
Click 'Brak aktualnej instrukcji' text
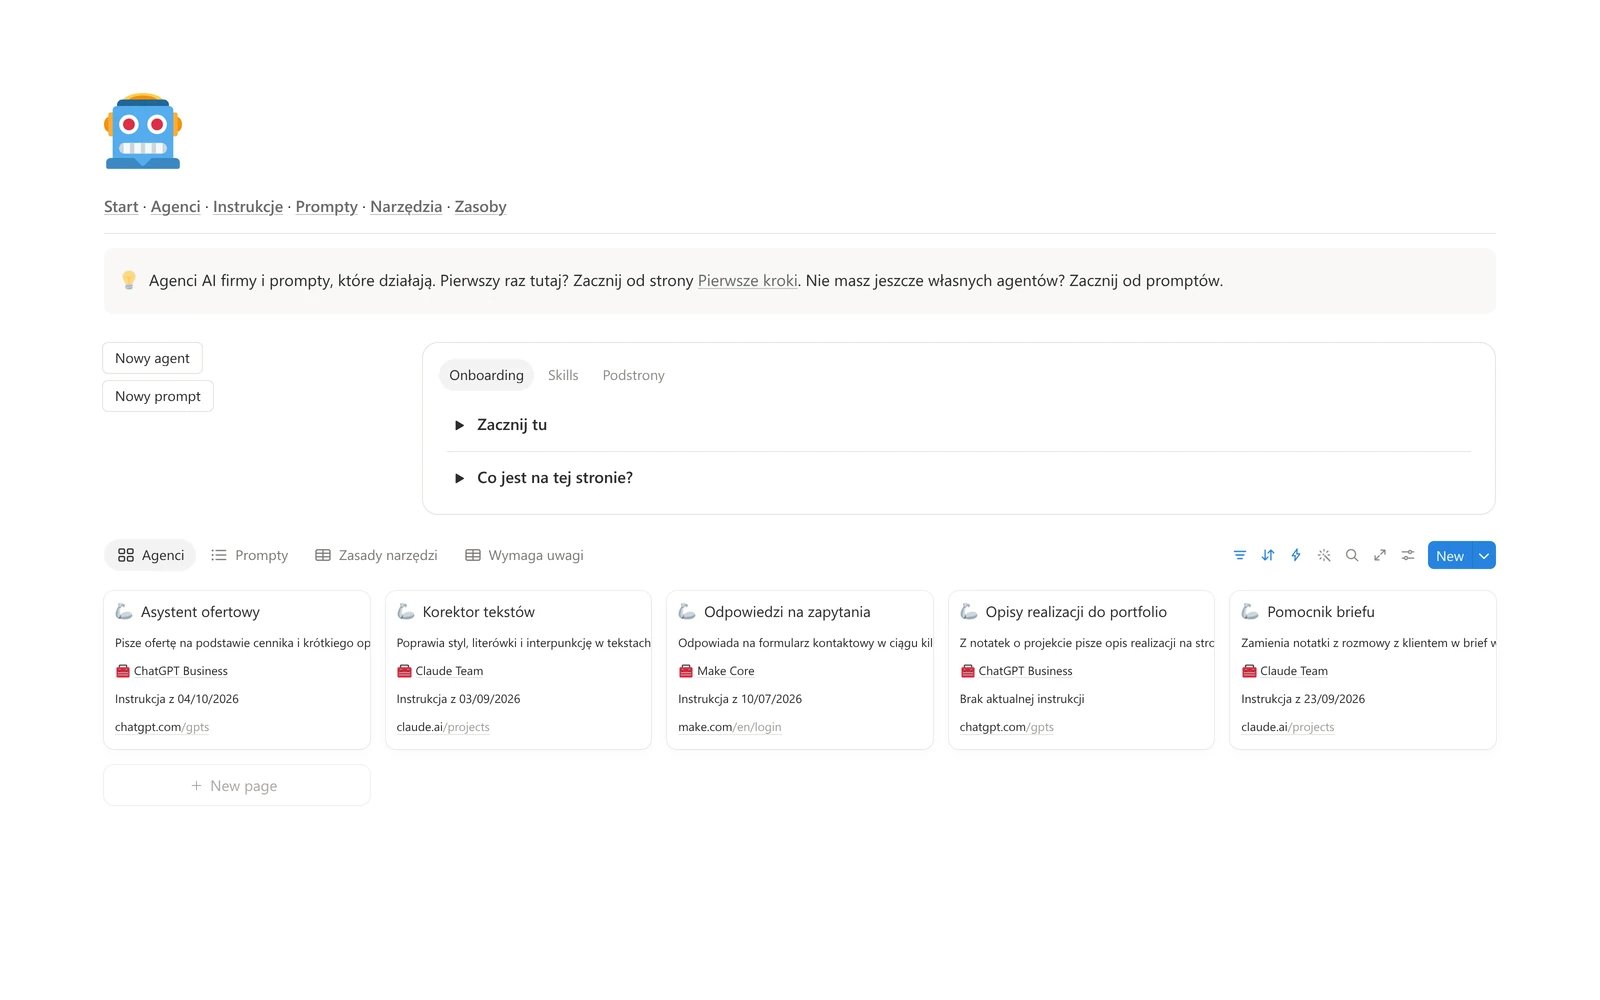click(x=1022, y=699)
